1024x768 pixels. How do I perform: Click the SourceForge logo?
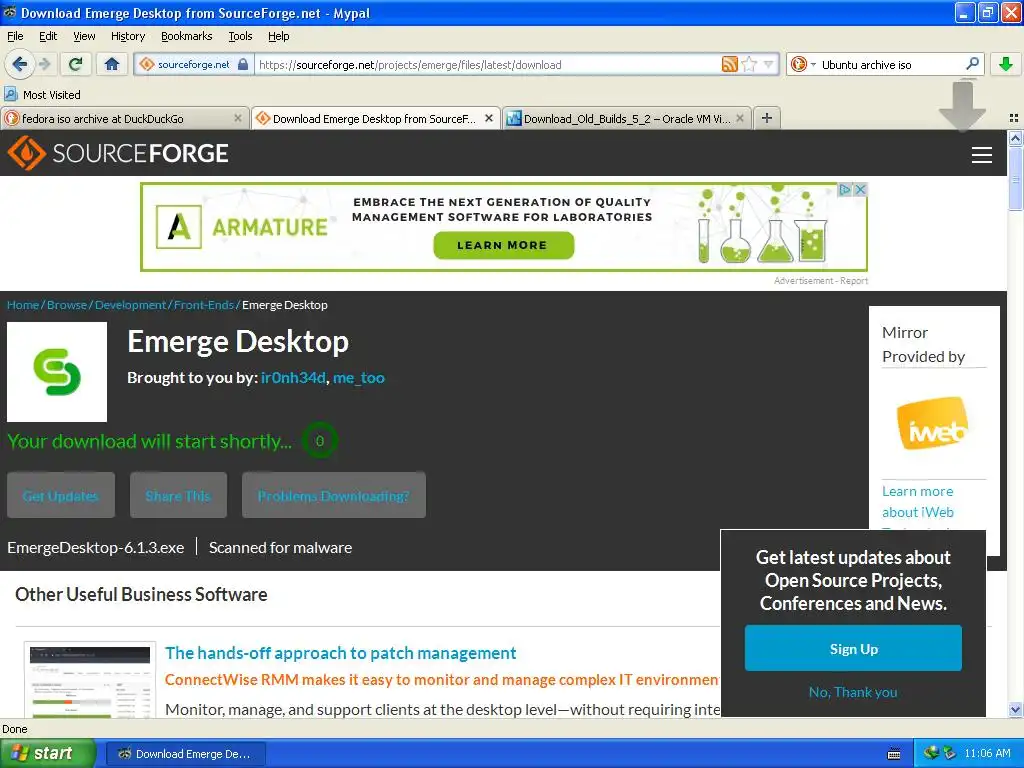[x=118, y=153]
